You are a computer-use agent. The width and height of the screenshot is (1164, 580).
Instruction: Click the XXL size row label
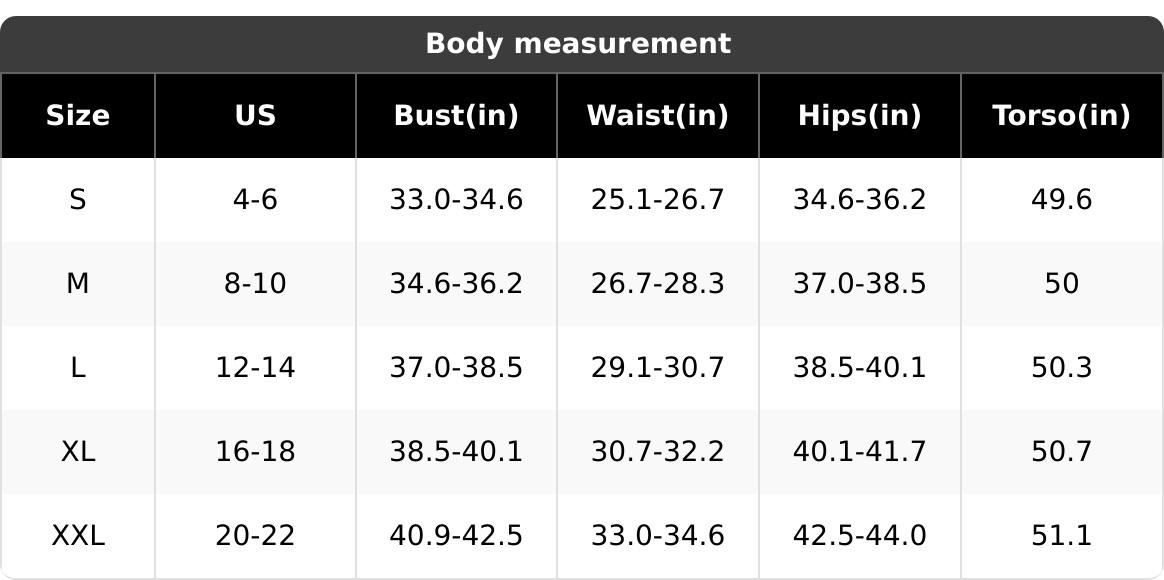point(77,536)
